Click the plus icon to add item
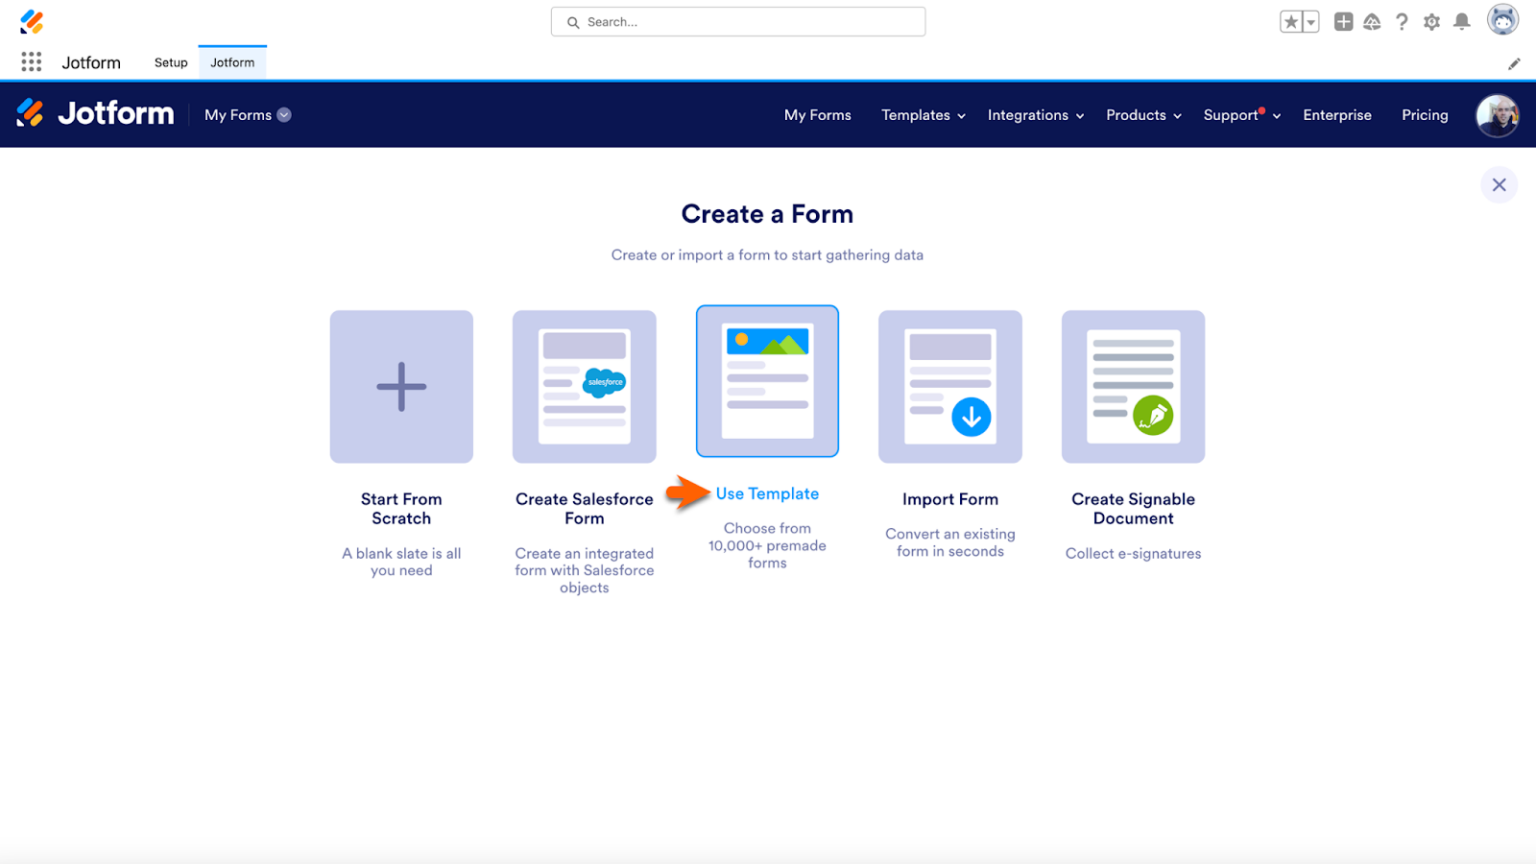The image size is (1536, 864). pyautogui.click(x=1344, y=21)
